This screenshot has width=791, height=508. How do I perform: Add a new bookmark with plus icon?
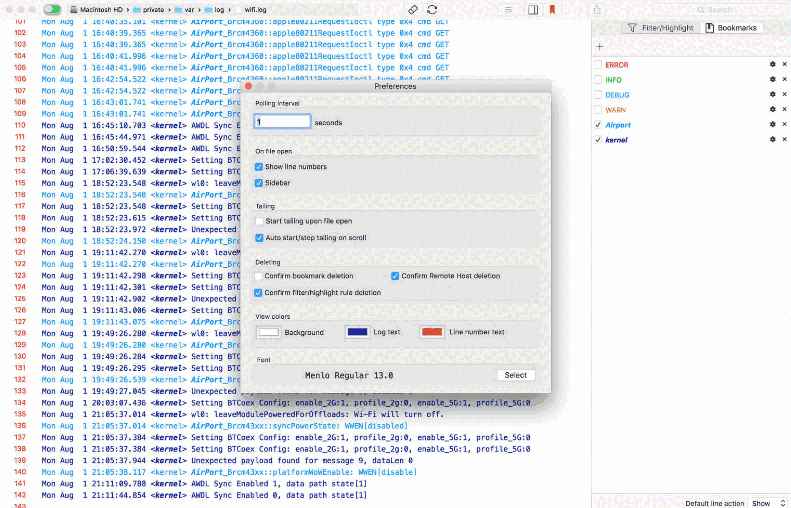599,47
